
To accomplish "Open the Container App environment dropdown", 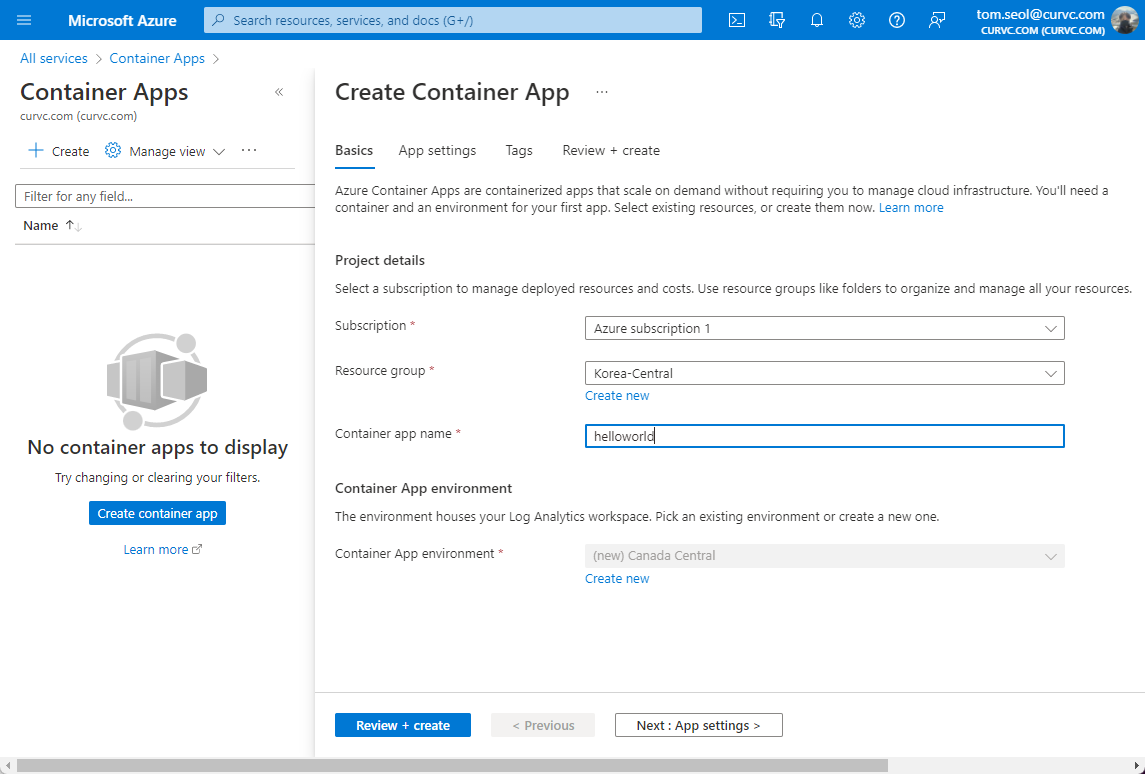I will pos(824,556).
